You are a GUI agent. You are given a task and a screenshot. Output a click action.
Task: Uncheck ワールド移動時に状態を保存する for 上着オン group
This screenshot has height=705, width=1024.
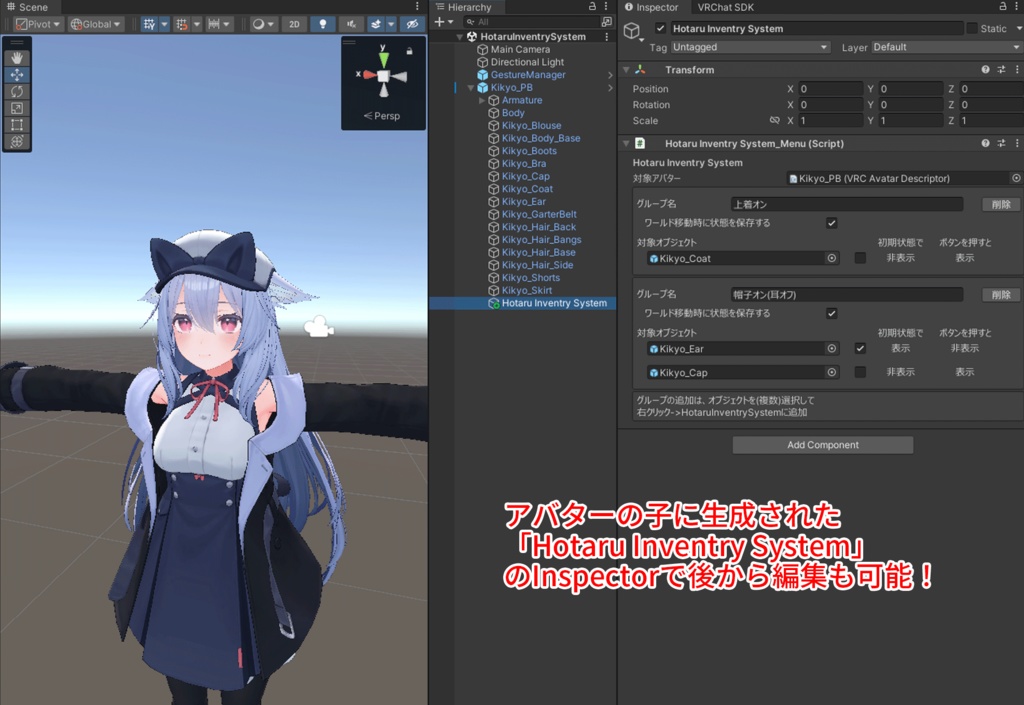point(831,223)
